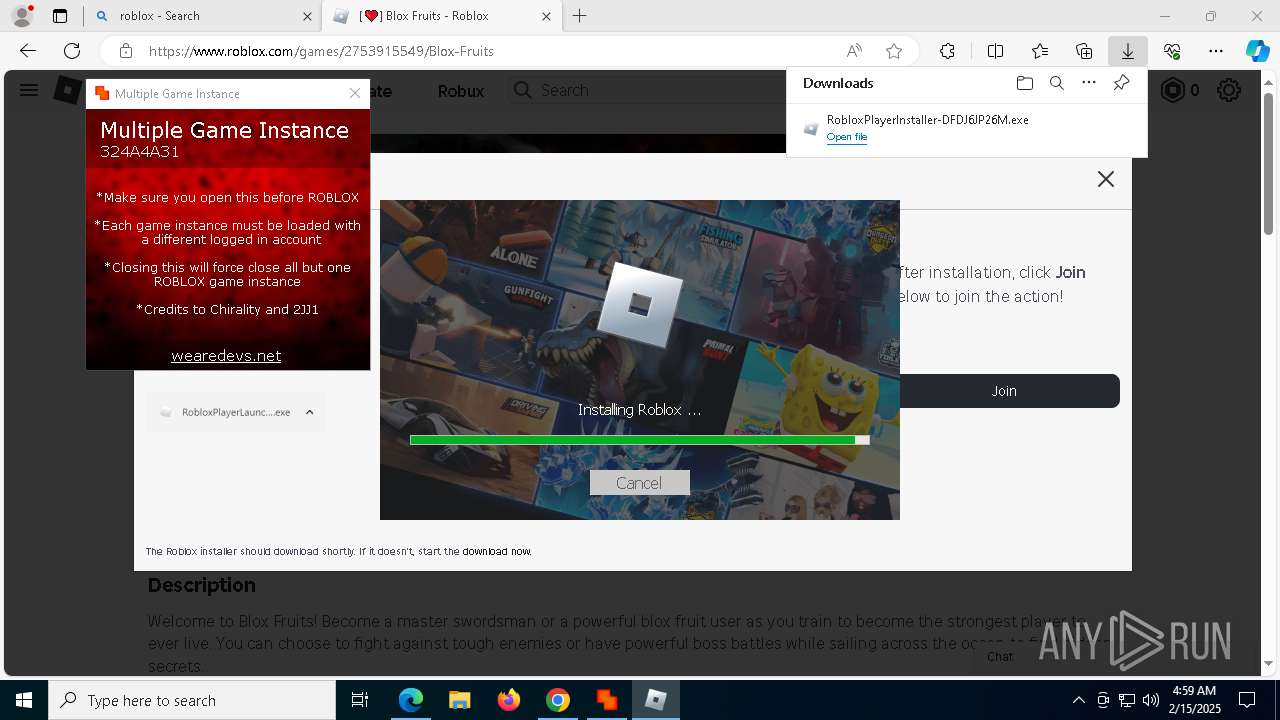
Task: Open File Explorer from taskbar
Action: click(x=459, y=700)
